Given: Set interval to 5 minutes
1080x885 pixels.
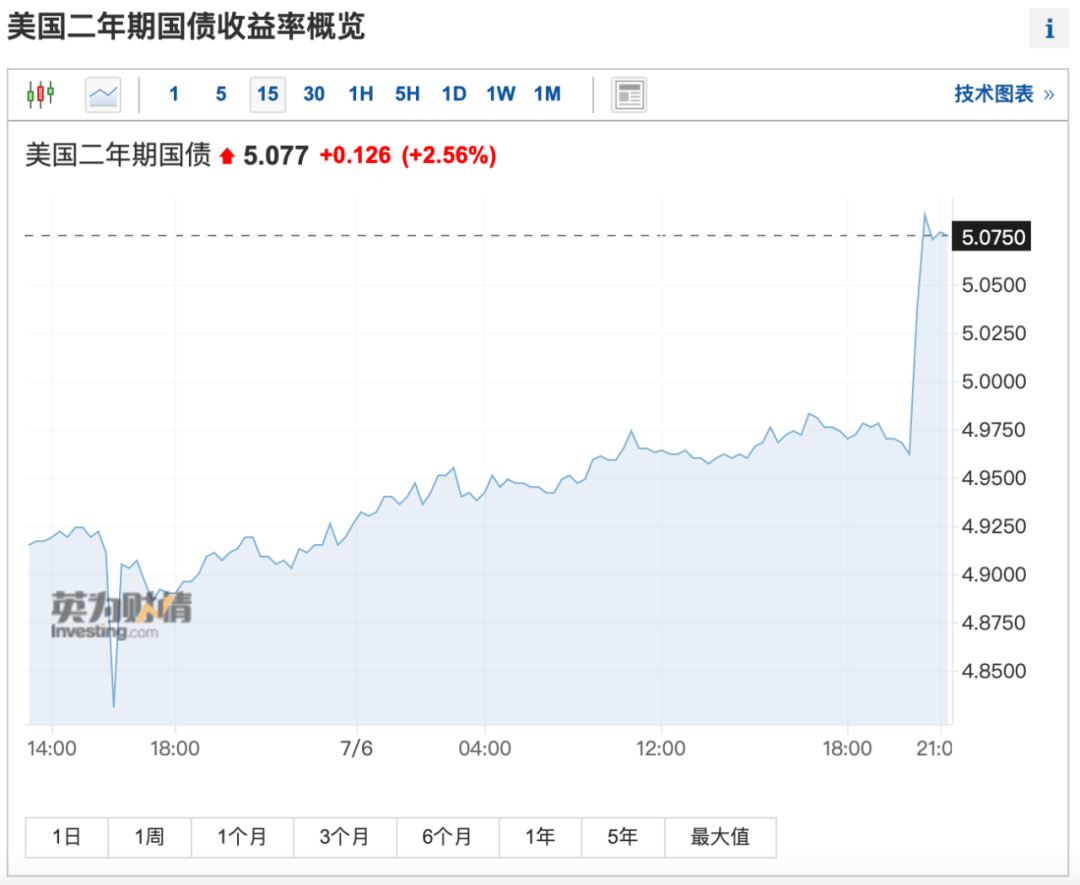Looking at the screenshot, I should point(221,94).
